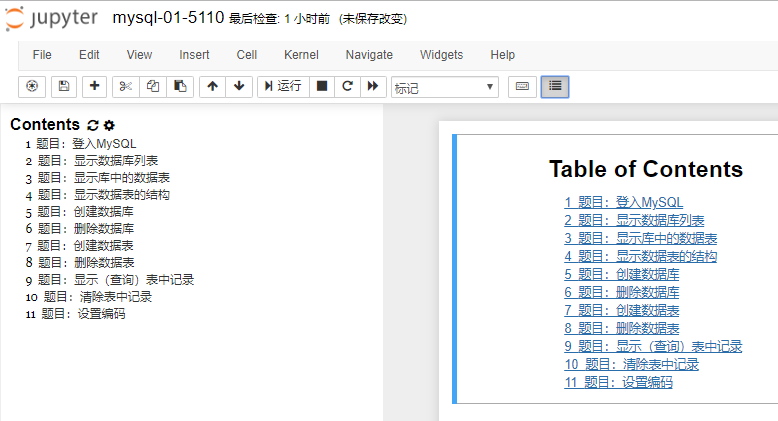Paste cells below icon
Screen dimensions: 778x421
pos(180,86)
